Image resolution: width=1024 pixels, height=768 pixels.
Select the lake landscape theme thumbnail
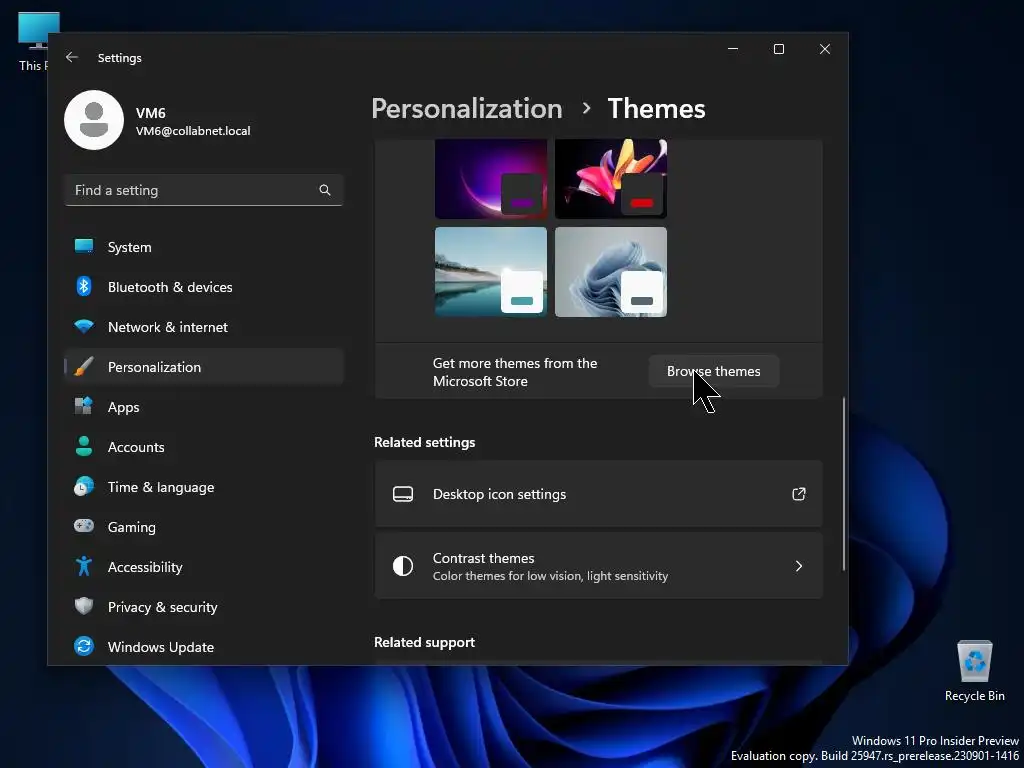tap(491, 272)
